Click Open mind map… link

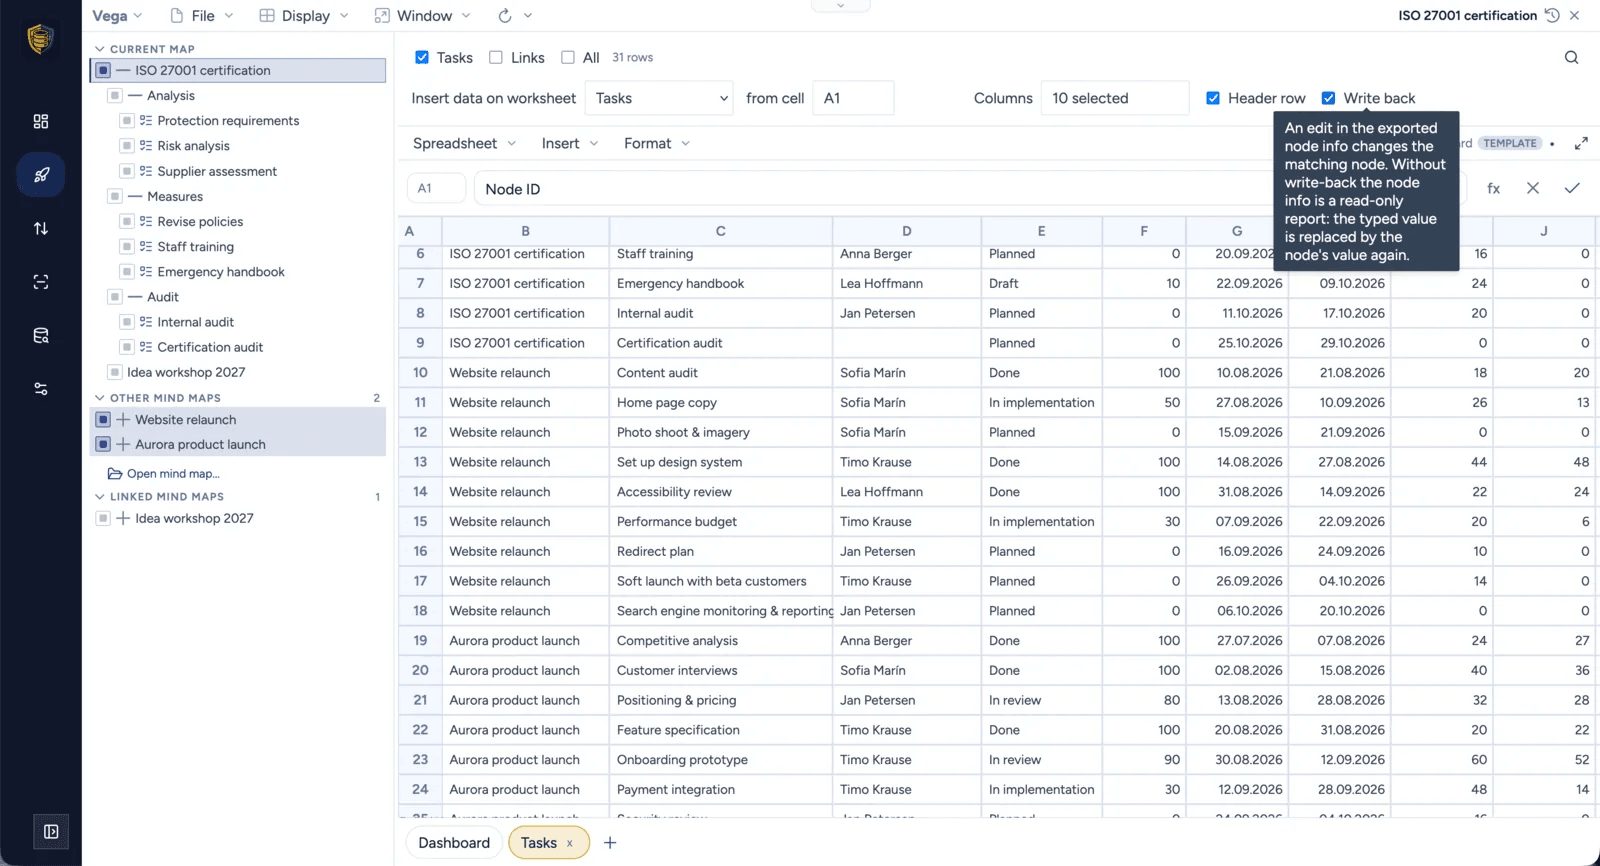point(164,474)
